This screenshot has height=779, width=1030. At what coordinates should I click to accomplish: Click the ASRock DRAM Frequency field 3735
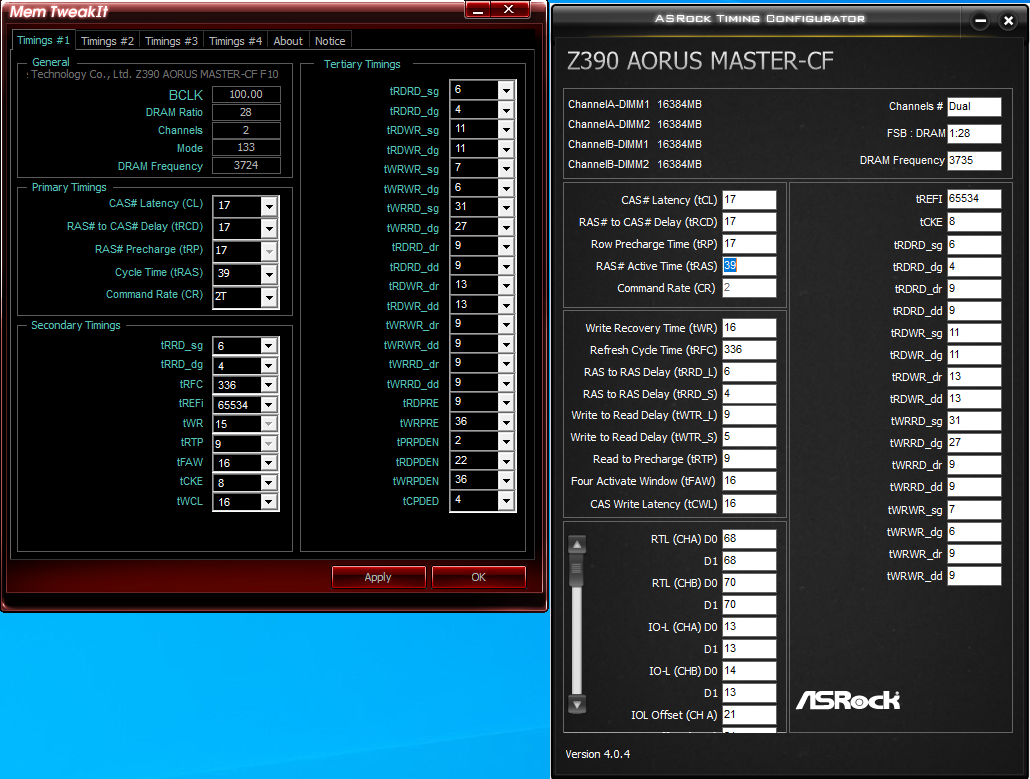974,160
